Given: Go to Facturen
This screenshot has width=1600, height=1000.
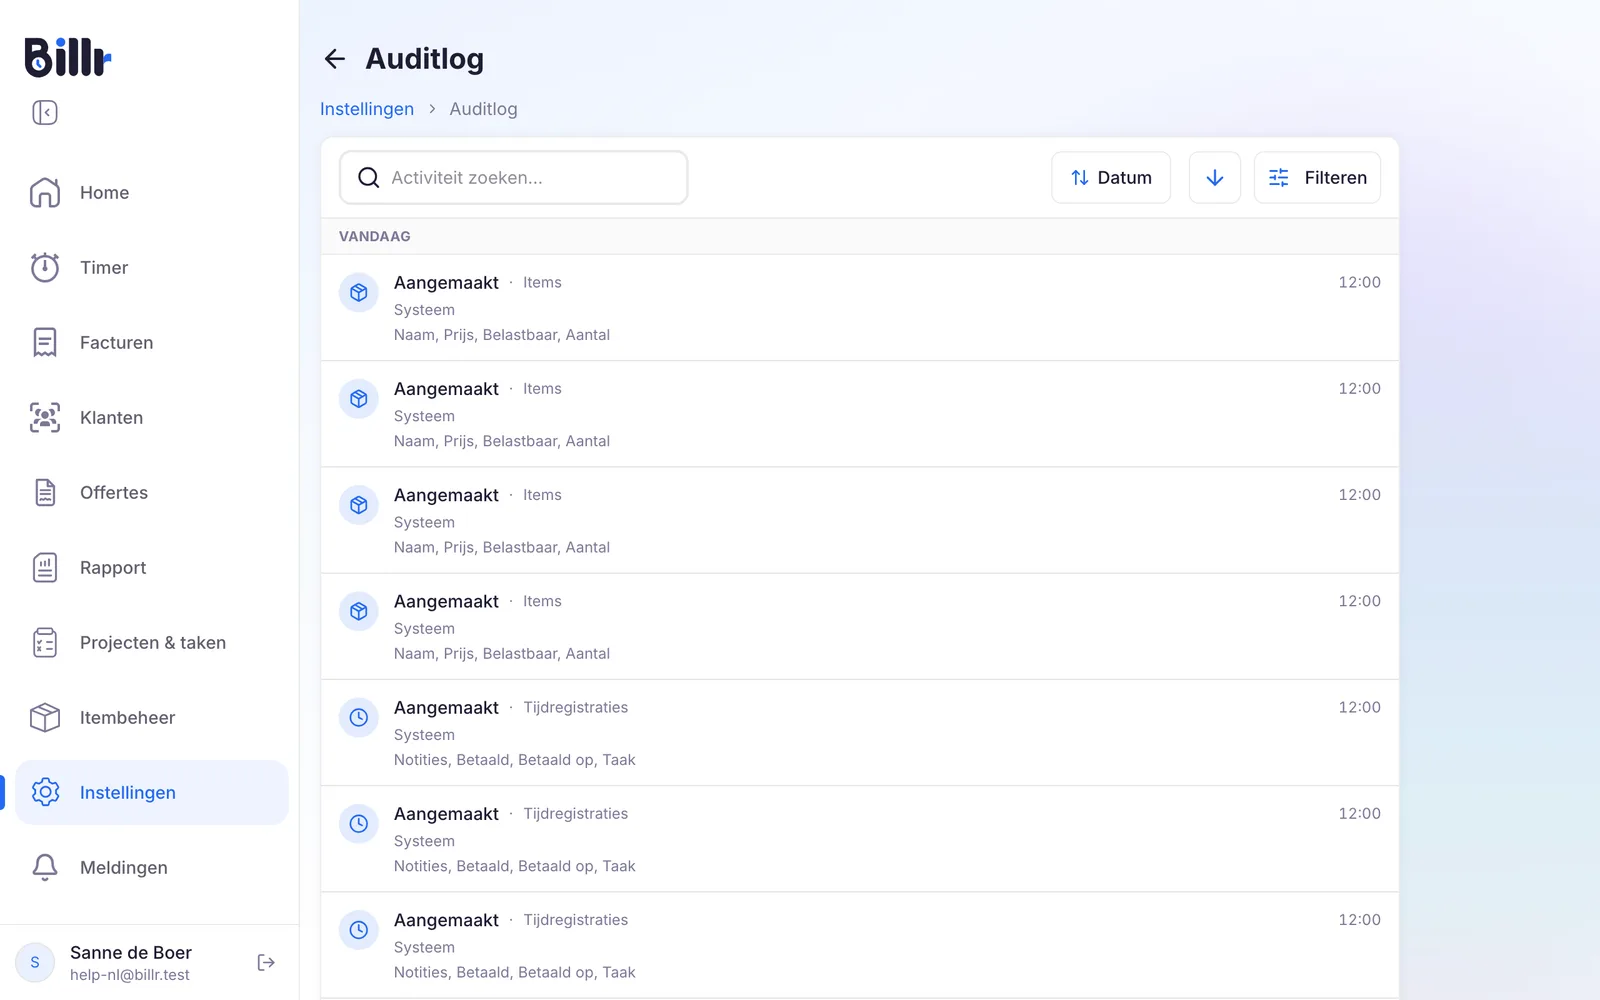Looking at the screenshot, I should click(x=152, y=343).
